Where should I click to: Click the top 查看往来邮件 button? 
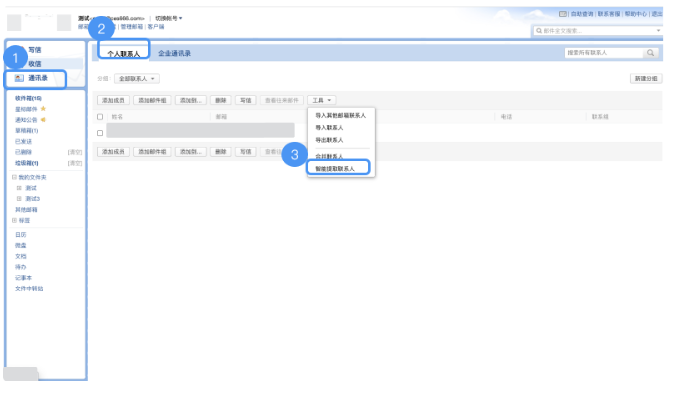(x=282, y=100)
